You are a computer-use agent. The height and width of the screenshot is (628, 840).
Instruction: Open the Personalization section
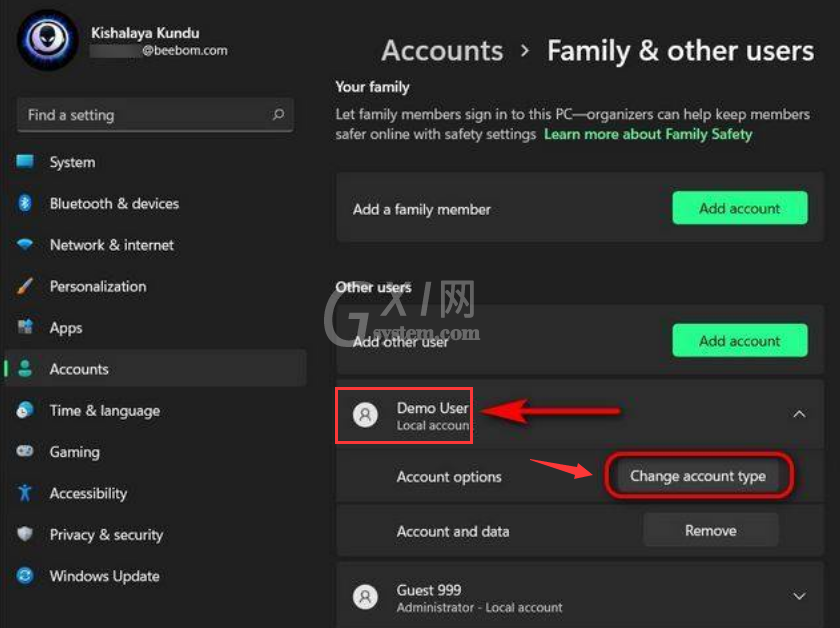tap(155, 286)
